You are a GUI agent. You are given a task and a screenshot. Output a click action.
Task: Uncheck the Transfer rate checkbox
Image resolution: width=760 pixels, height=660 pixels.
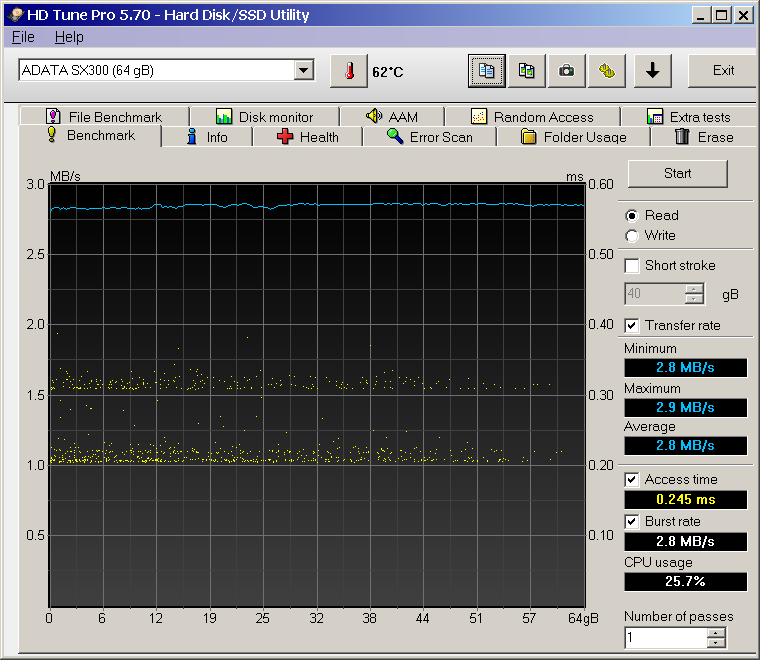click(632, 325)
